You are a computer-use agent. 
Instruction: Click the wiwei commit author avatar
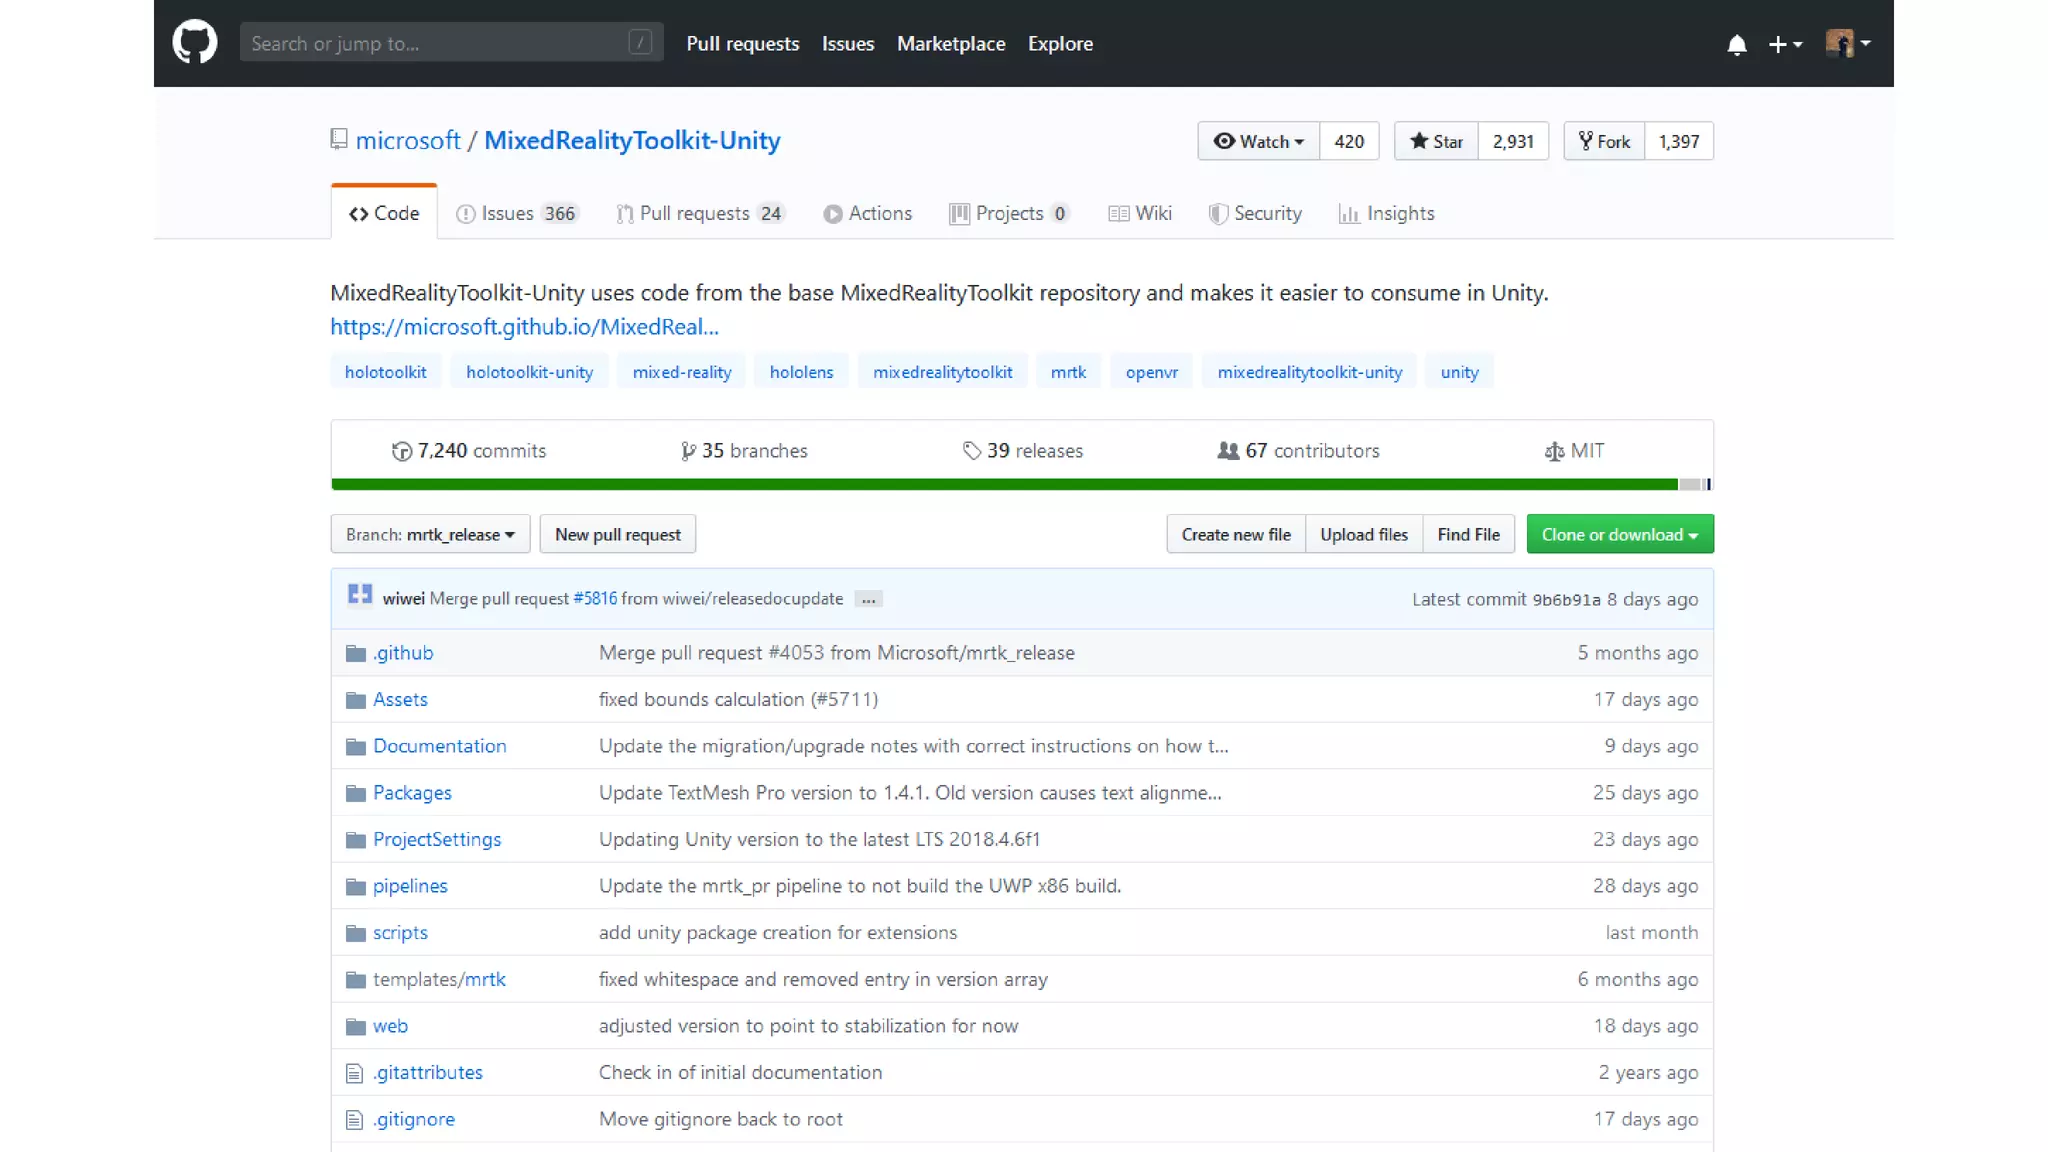(360, 596)
